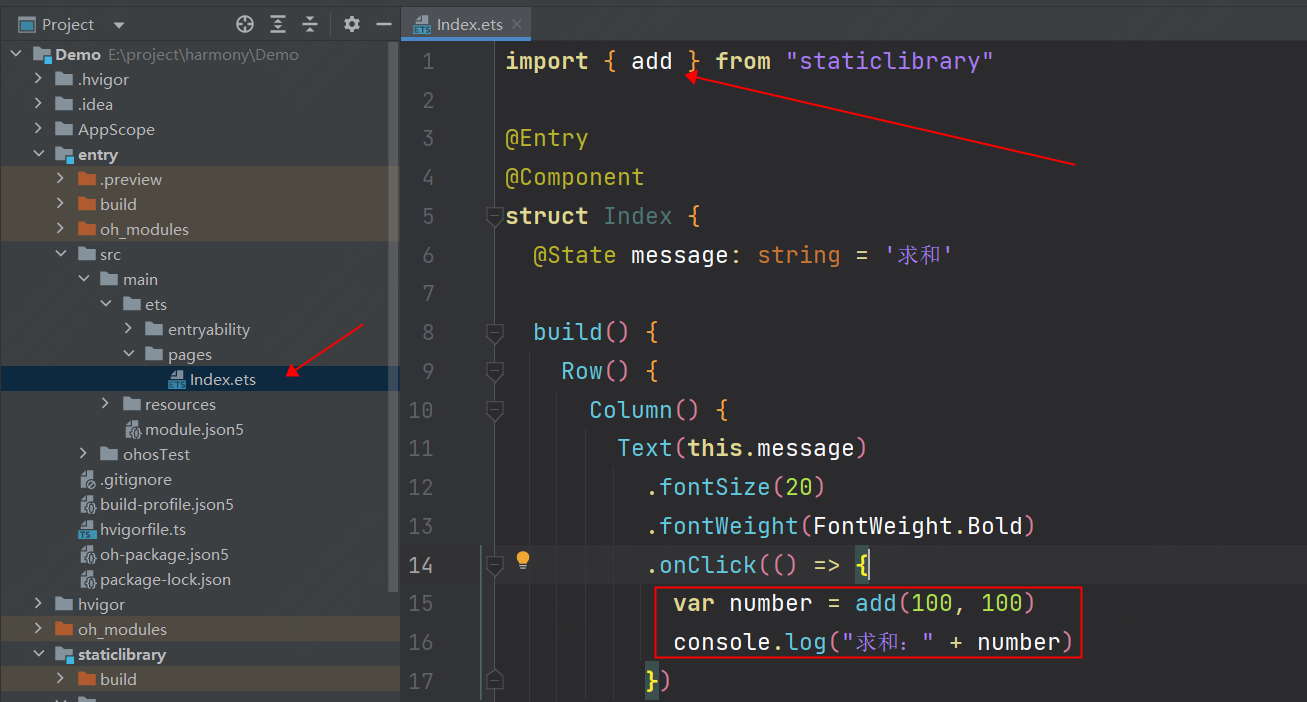The image size is (1307, 702).
Task: Hide the Project tool window
Action: pyautogui.click(x=382, y=24)
